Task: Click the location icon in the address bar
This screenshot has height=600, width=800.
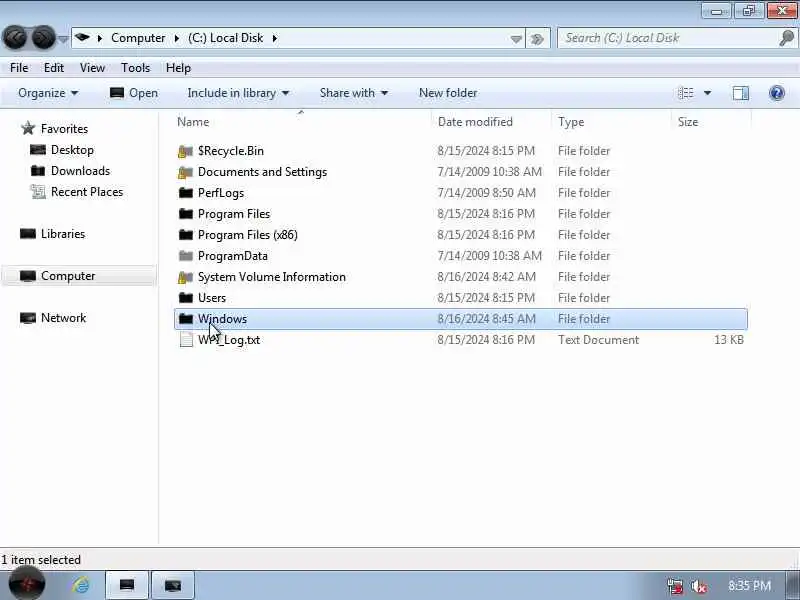Action: pos(82,38)
